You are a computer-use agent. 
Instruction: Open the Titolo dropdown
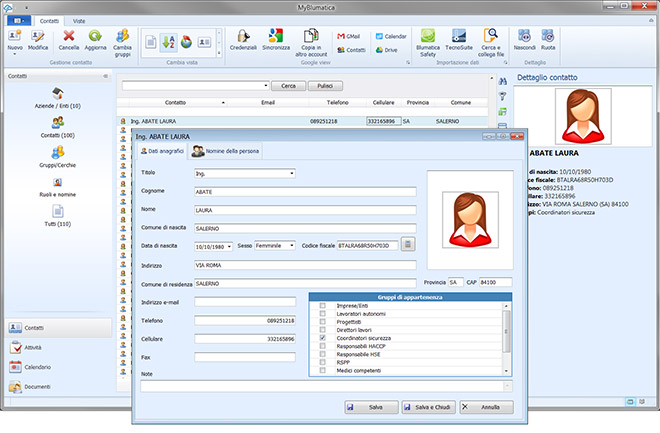tap(292, 173)
